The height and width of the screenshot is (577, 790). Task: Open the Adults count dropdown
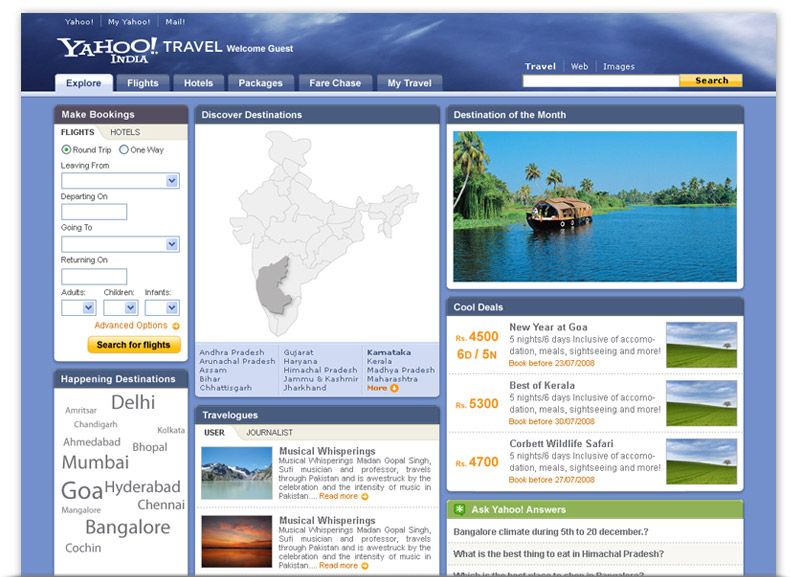tap(79, 307)
